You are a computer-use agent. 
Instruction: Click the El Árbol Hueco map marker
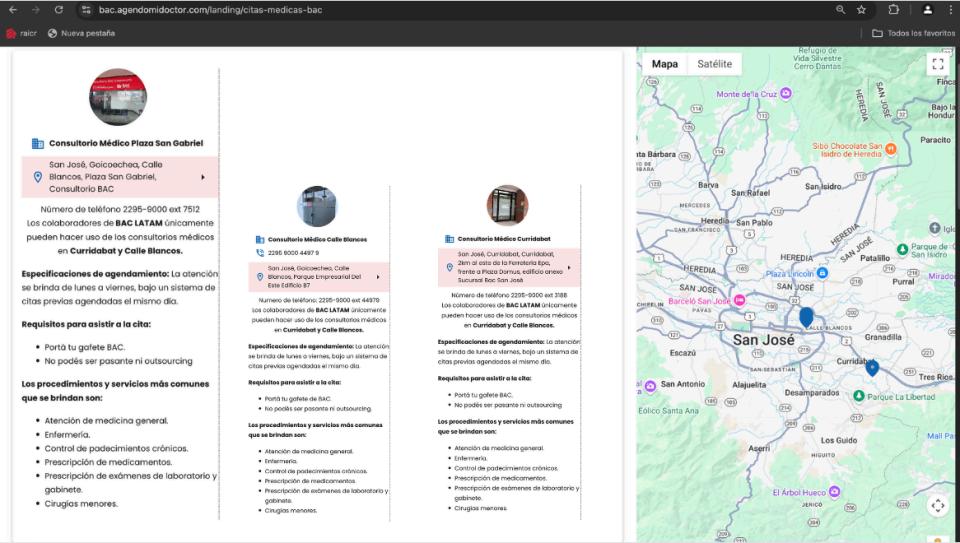click(834, 492)
